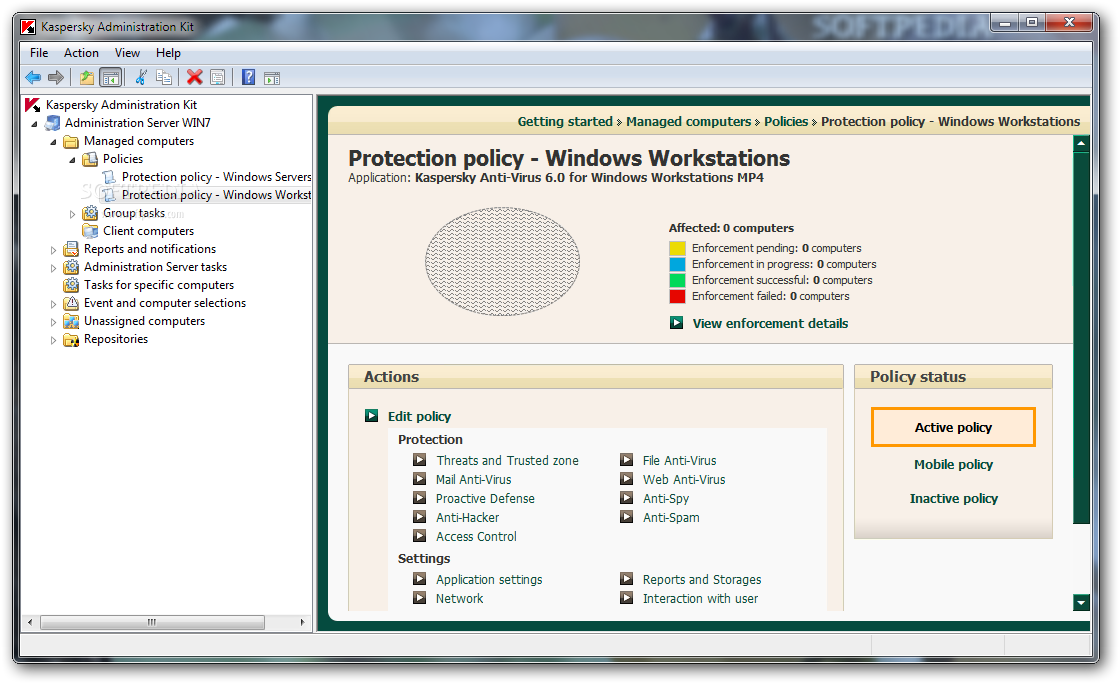Select the Kaspersky Administration Kit root node
Image resolution: width=1120 pixels, height=684 pixels.
[121, 105]
